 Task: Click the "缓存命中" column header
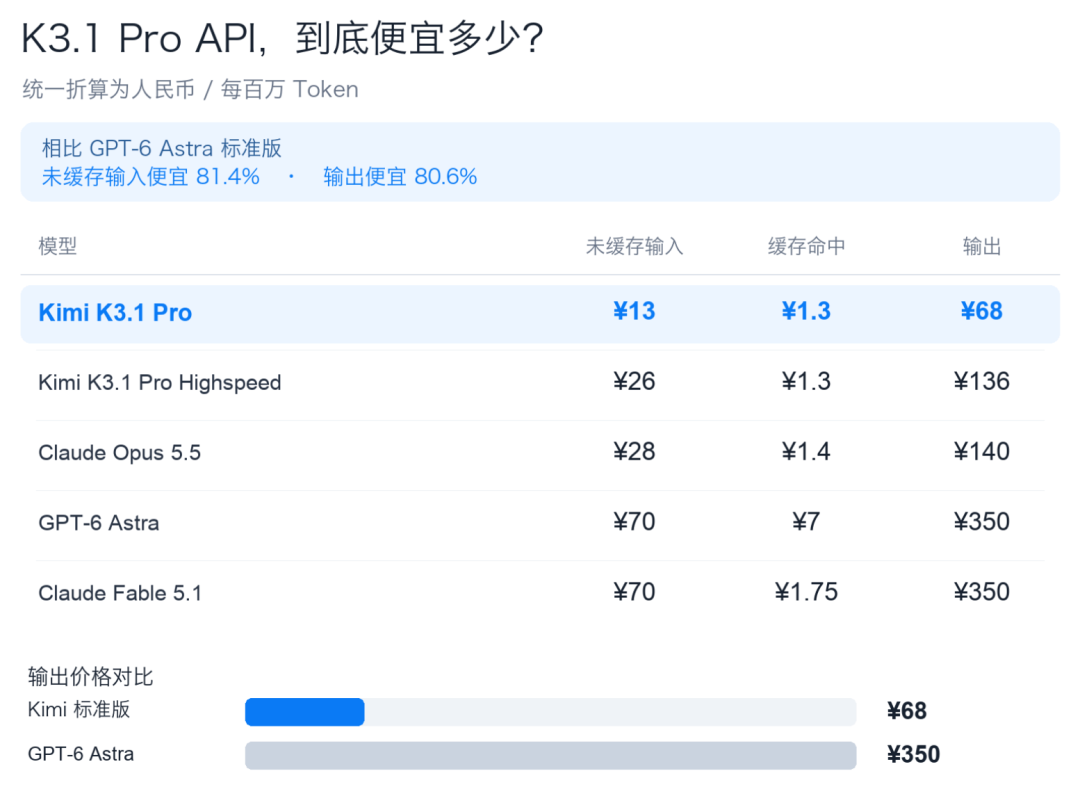(807, 246)
